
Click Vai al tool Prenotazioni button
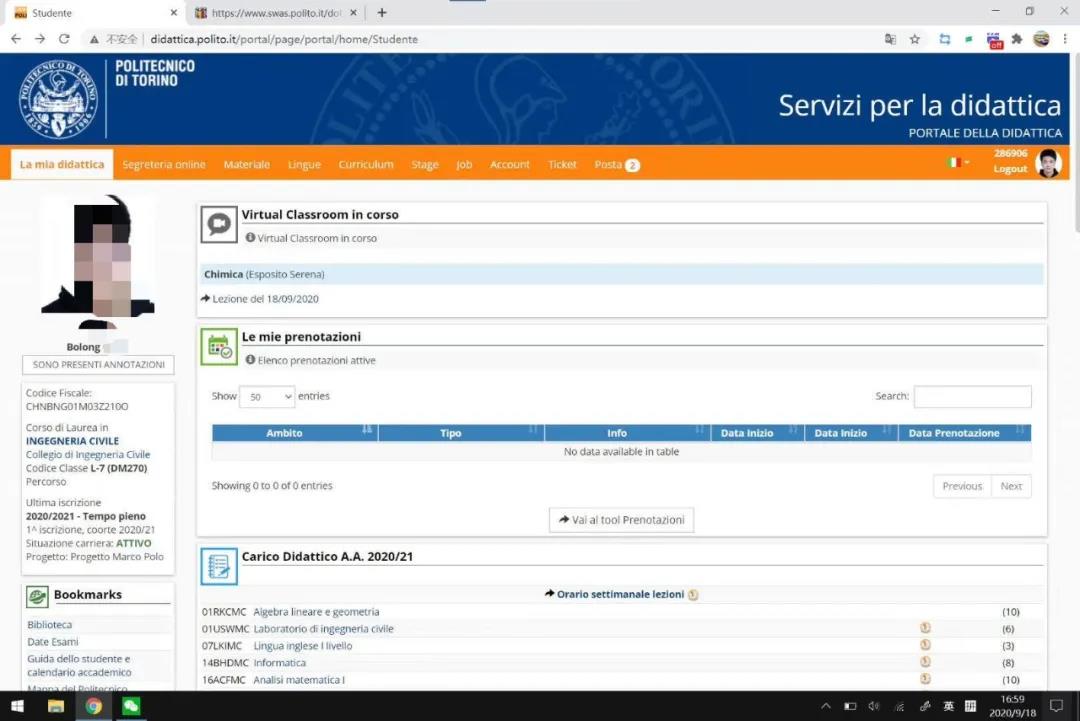[x=621, y=520]
